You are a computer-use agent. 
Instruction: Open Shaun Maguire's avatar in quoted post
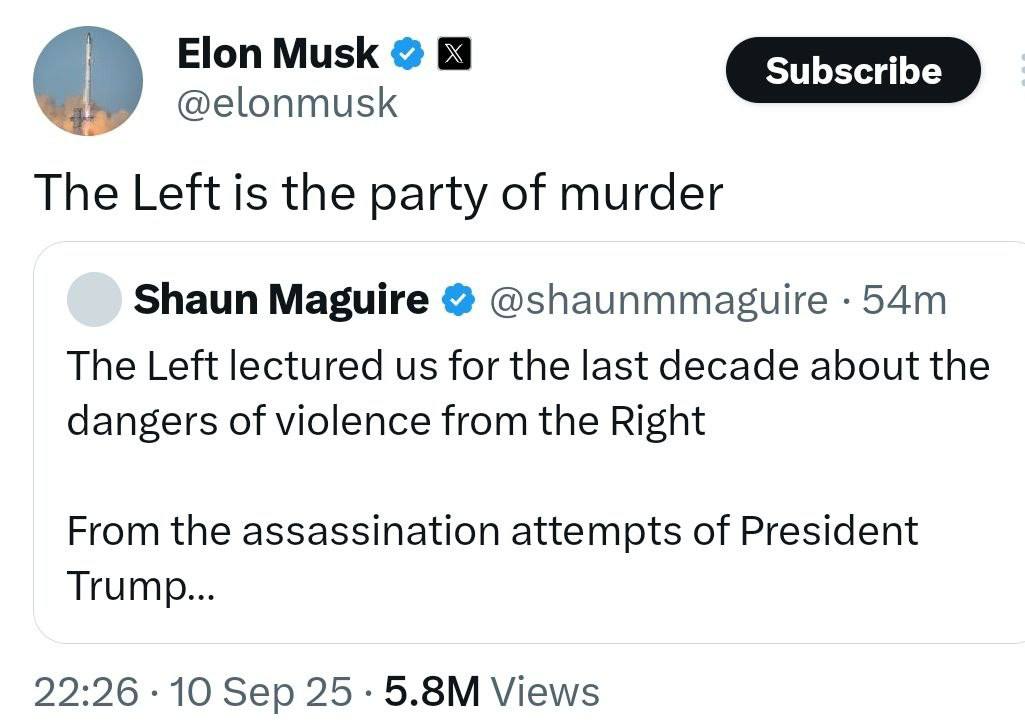94,299
